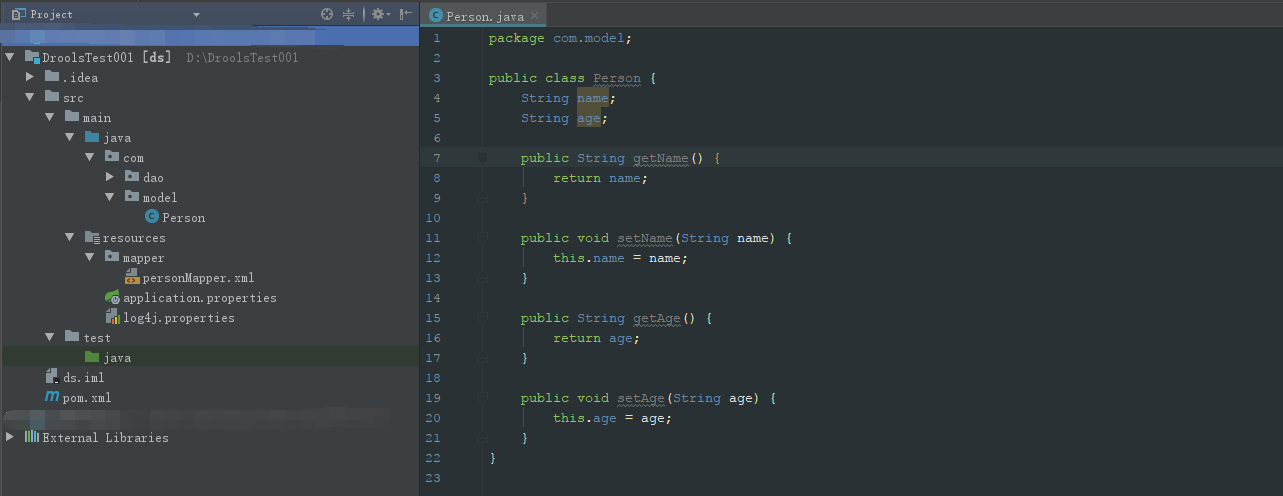Click the log4j.properties file icon

click(113, 317)
